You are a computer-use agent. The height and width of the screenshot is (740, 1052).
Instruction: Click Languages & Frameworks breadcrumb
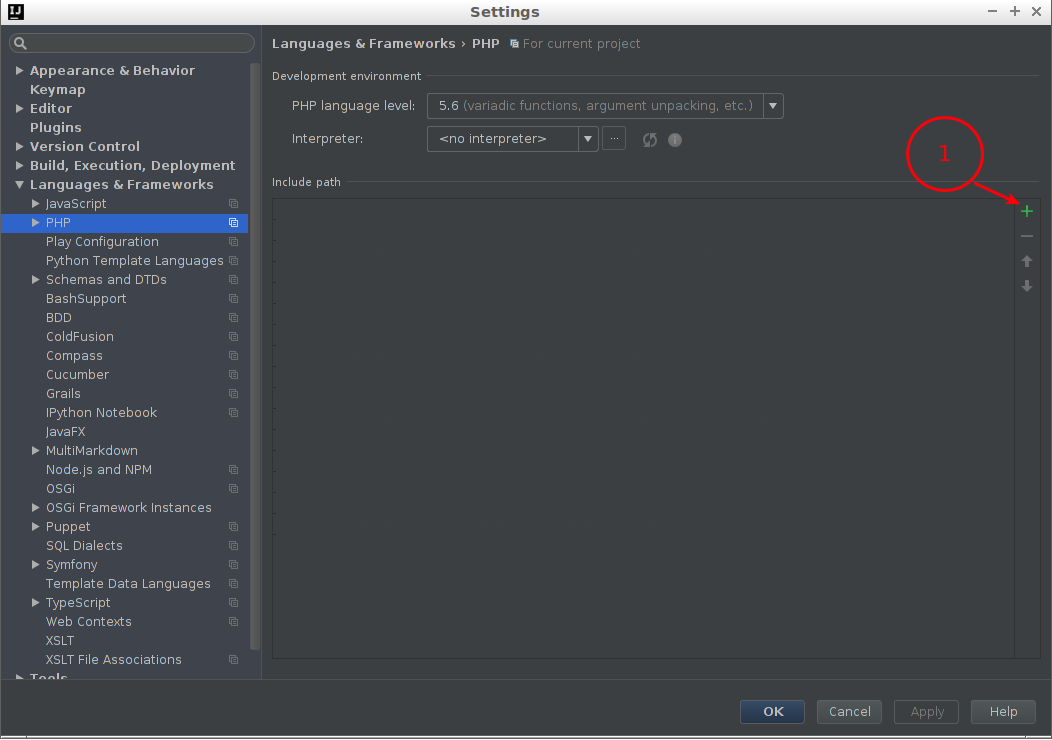(x=363, y=44)
